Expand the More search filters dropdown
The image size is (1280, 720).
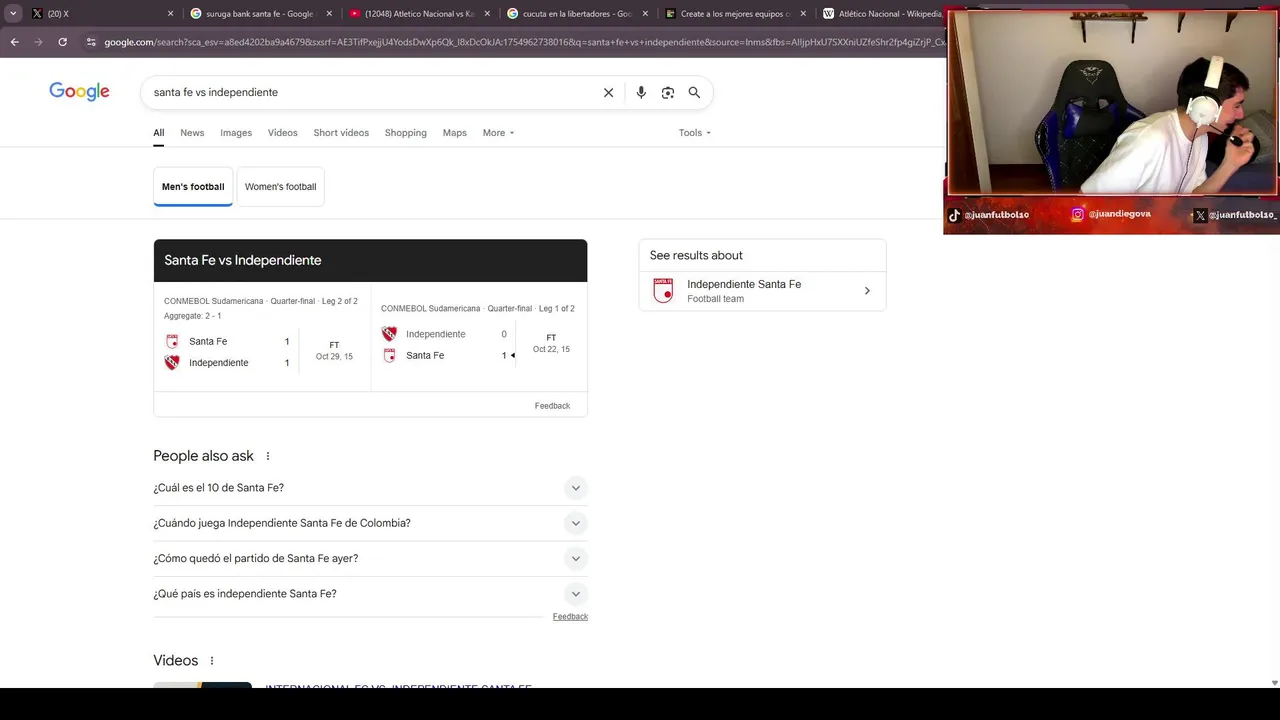tap(498, 132)
